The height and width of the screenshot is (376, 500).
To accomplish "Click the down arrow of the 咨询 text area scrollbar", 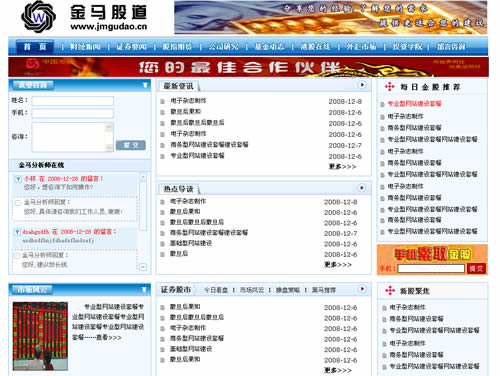I will (x=109, y=147).
